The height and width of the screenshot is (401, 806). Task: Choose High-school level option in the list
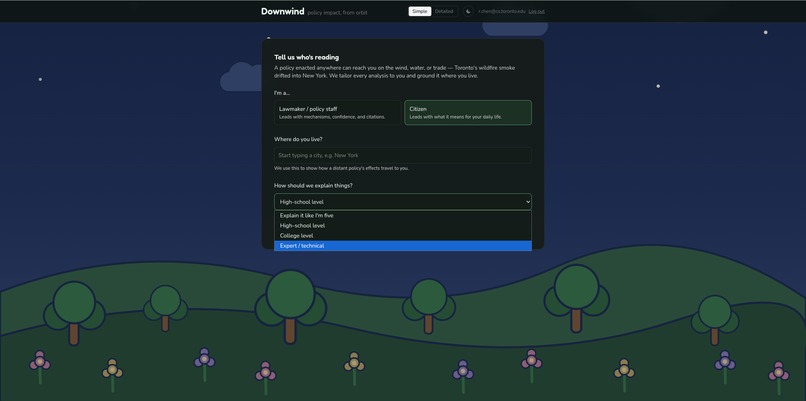(402, 226)
